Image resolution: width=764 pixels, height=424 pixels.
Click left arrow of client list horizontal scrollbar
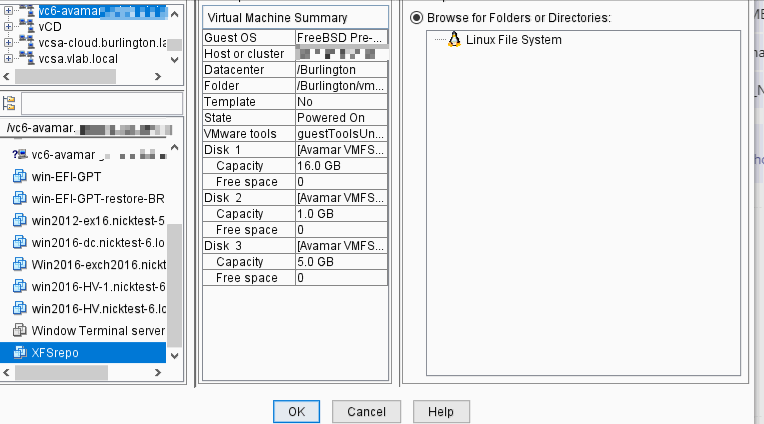coord(6,373)
